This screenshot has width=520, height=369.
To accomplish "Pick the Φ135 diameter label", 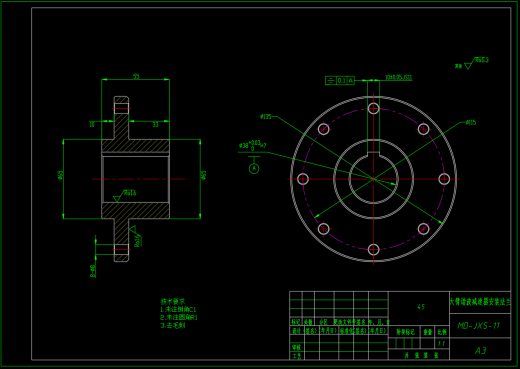I will click(266, 117).
